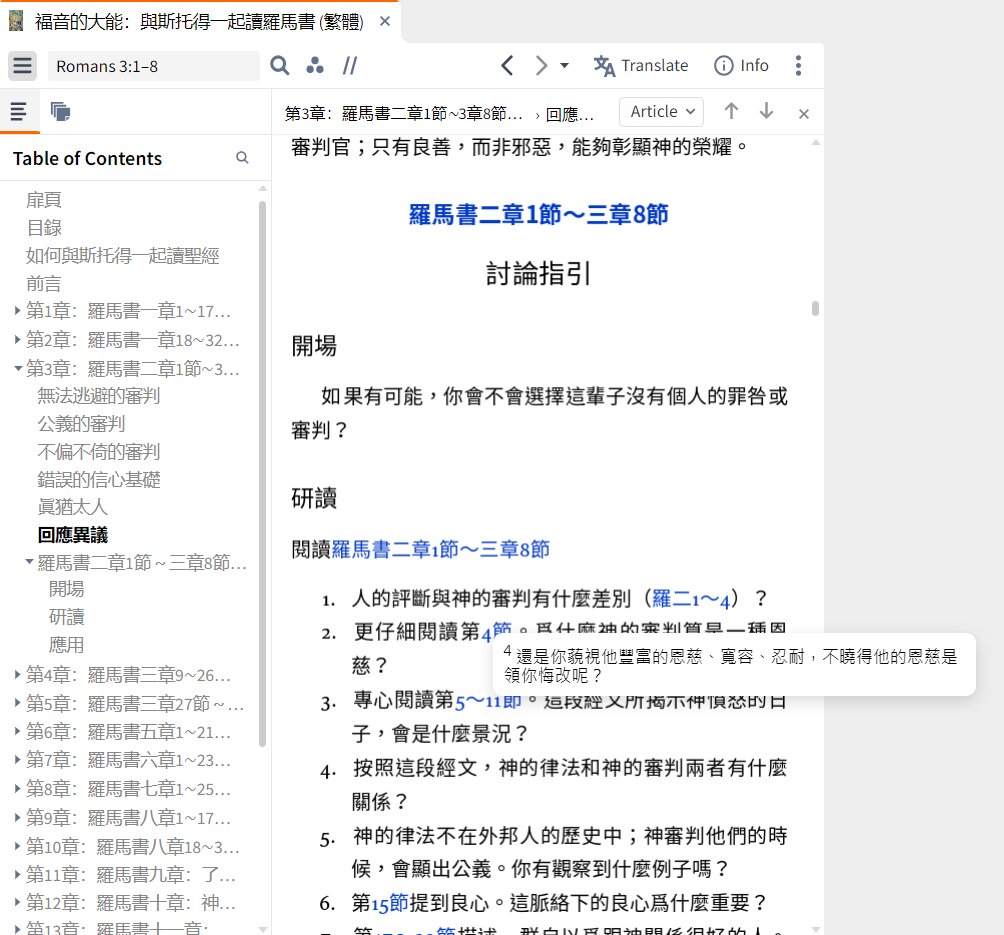
Task: Select 回應異議 in table of contents
Action: coord(73,535)
